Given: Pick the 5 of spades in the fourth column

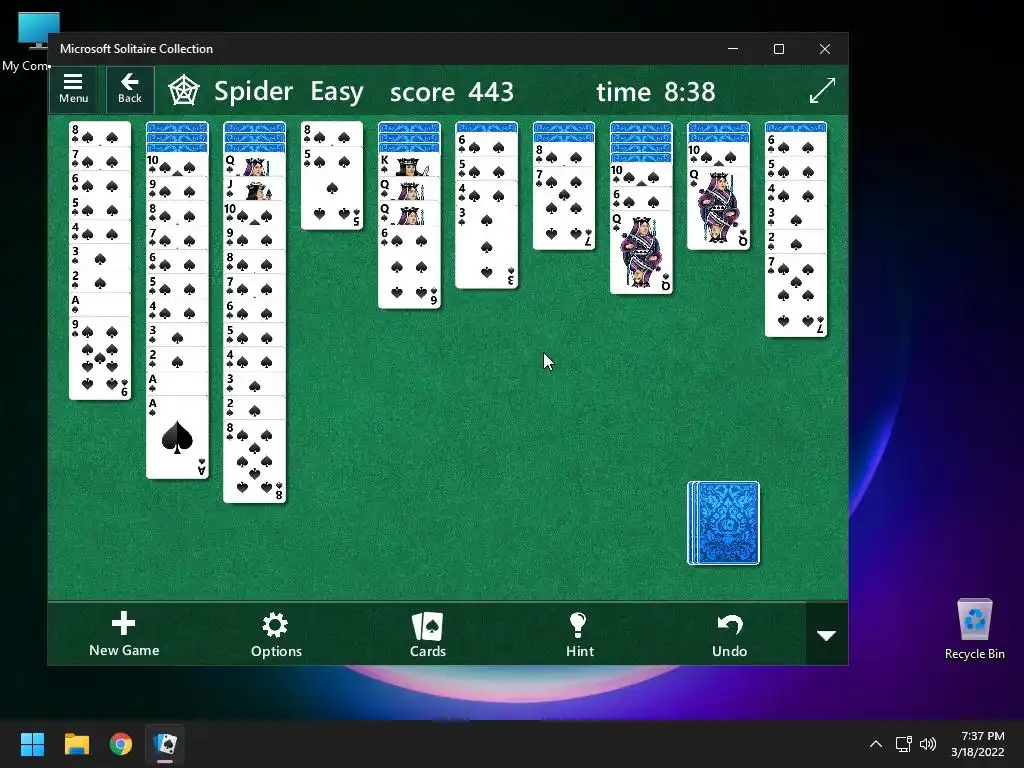Looking at the screenshot, I should click(332, 189).
